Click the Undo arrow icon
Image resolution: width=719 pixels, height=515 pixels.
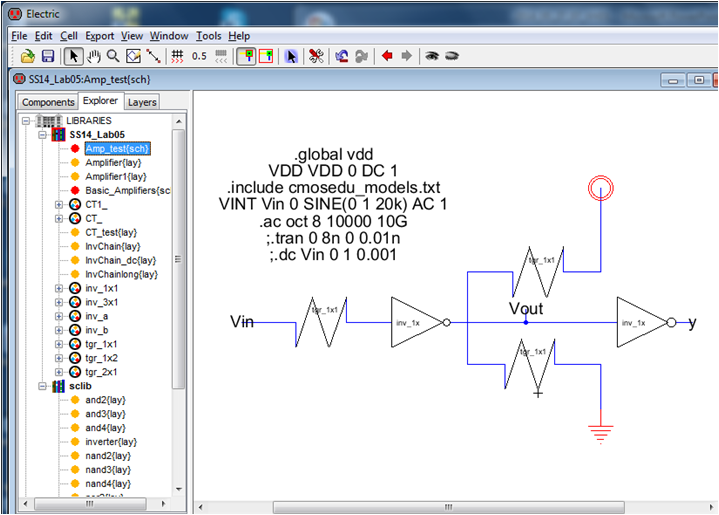342,56
